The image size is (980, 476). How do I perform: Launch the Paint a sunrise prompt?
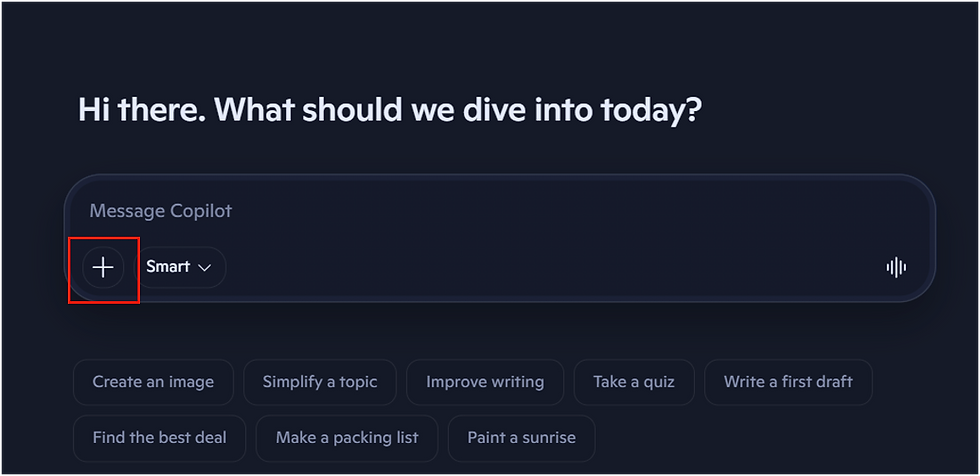[x=521, y=438]
